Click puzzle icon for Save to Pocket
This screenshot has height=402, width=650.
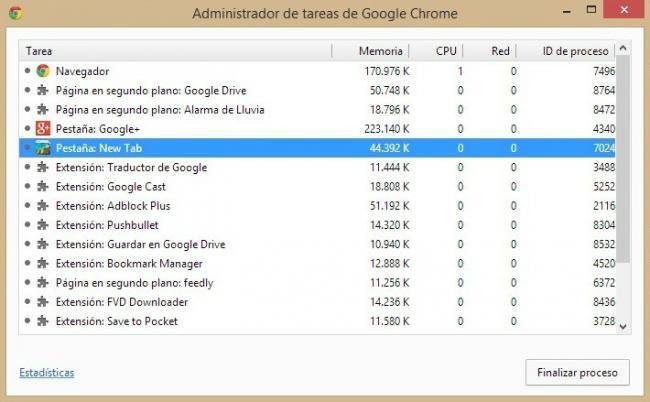point(43,321)
